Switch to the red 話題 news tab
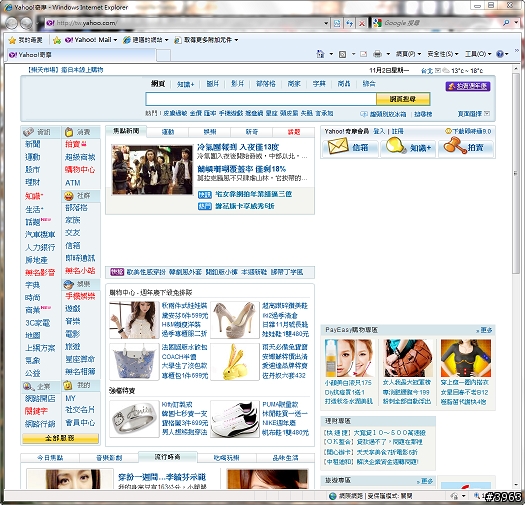 tap(294, 132)
